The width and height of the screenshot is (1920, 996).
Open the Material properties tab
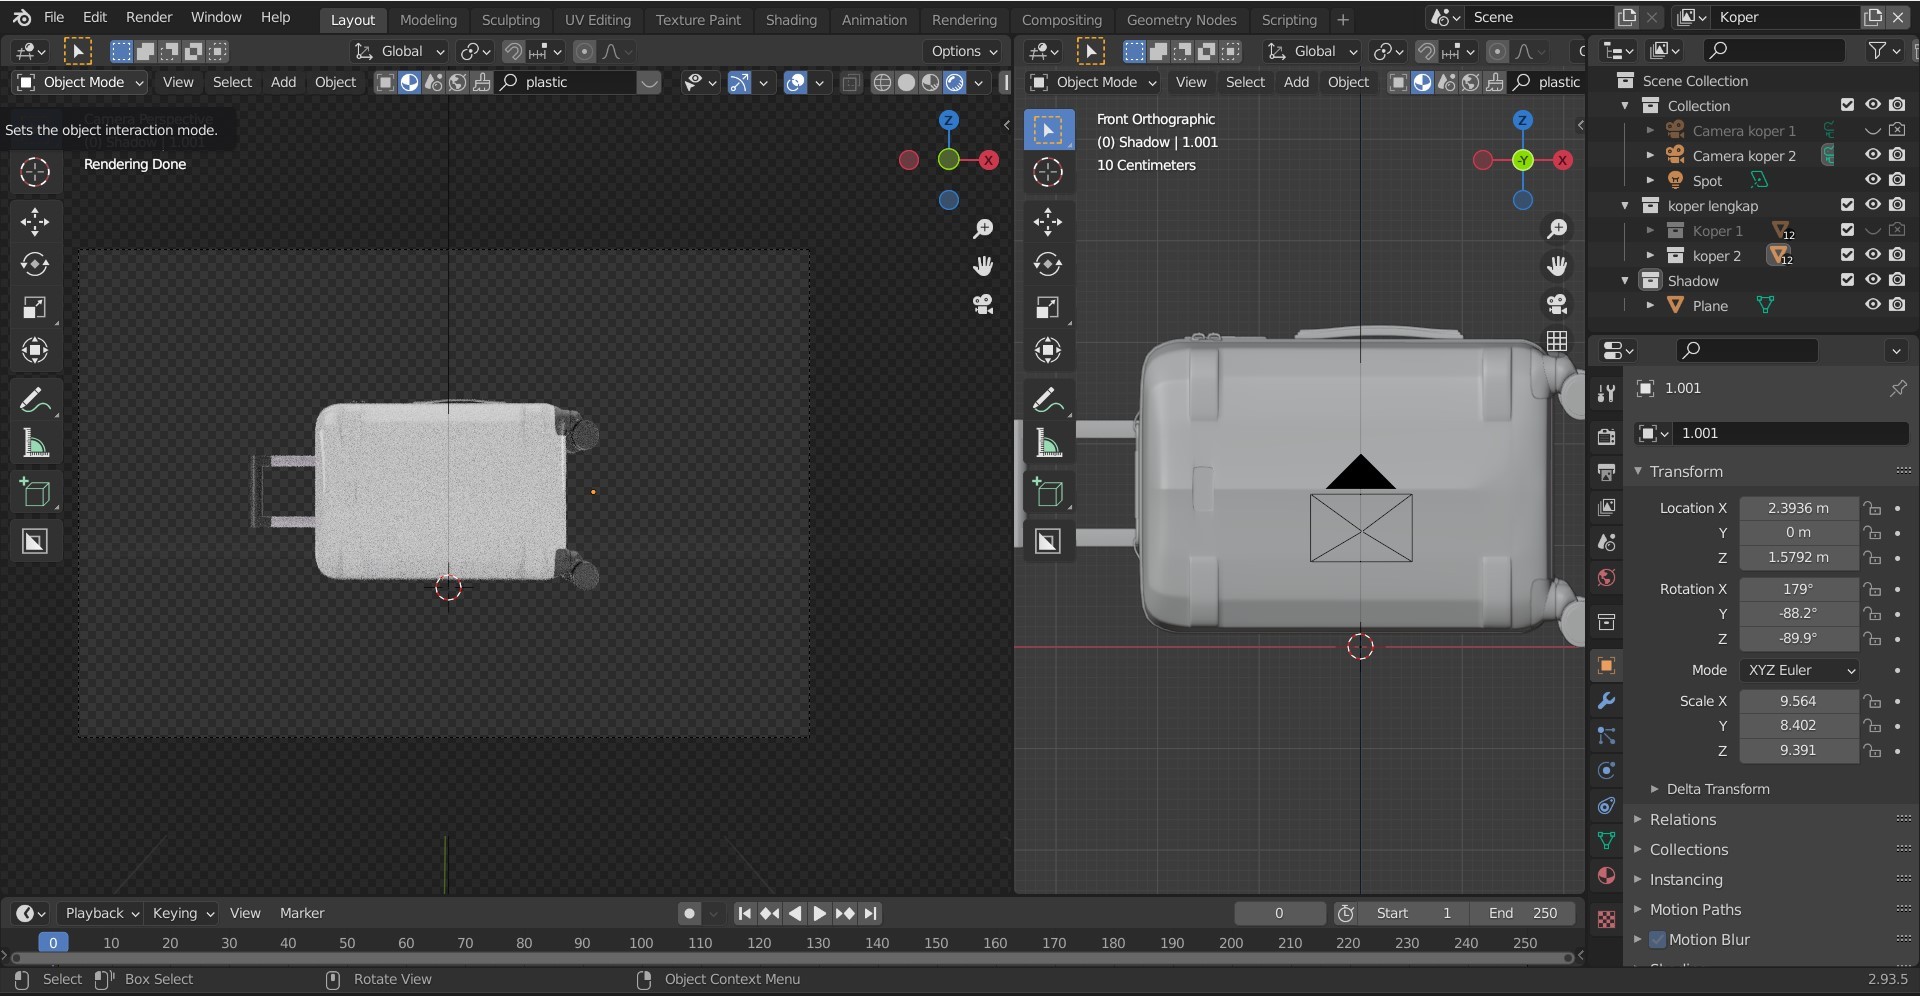click(x=1606, y=876)
